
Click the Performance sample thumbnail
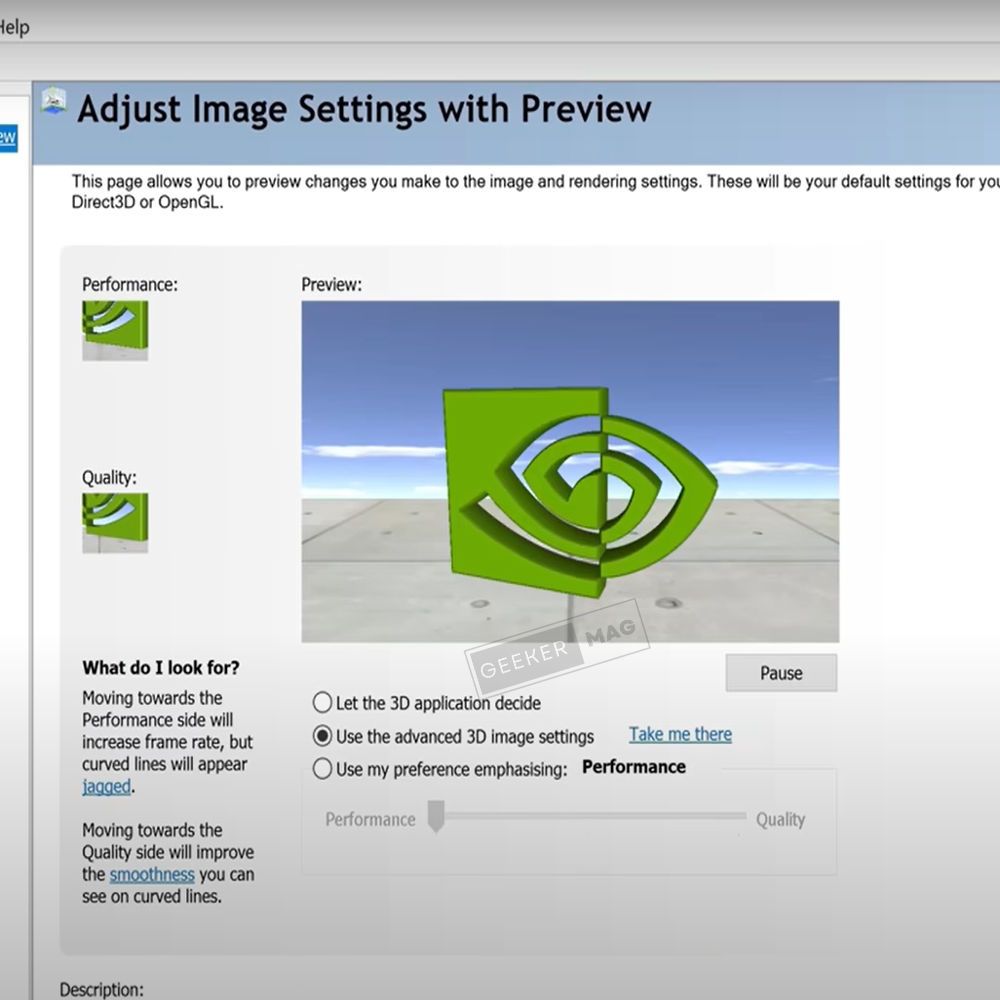coord(115,330)
